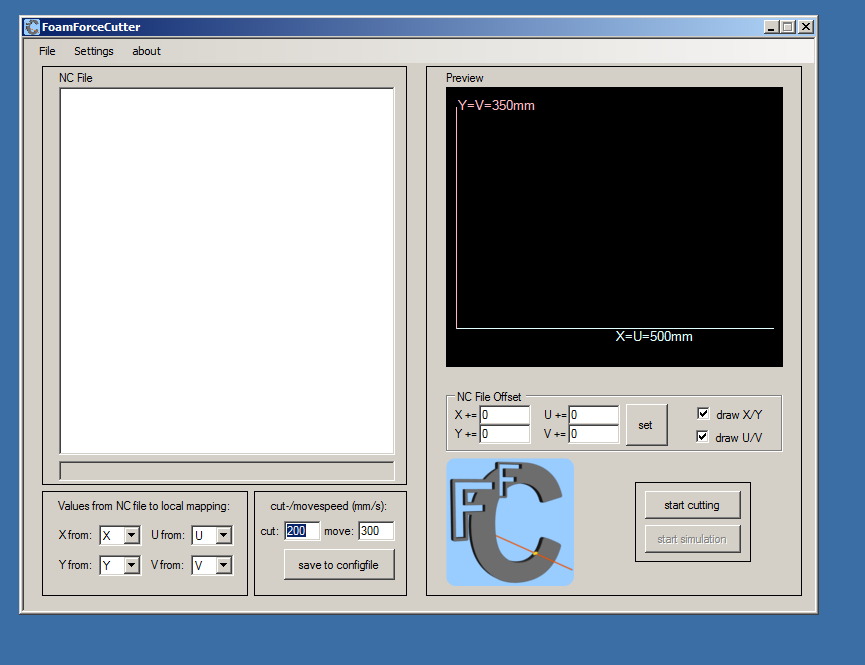The image size is (865, 665).
Task: Focus the V += offset field
Action: pos(594,434)
